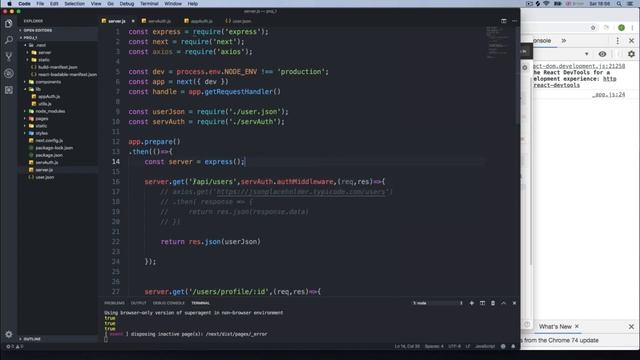Expand the components folder
Screen dimensions: 640x360
click(x=48, y=82)
